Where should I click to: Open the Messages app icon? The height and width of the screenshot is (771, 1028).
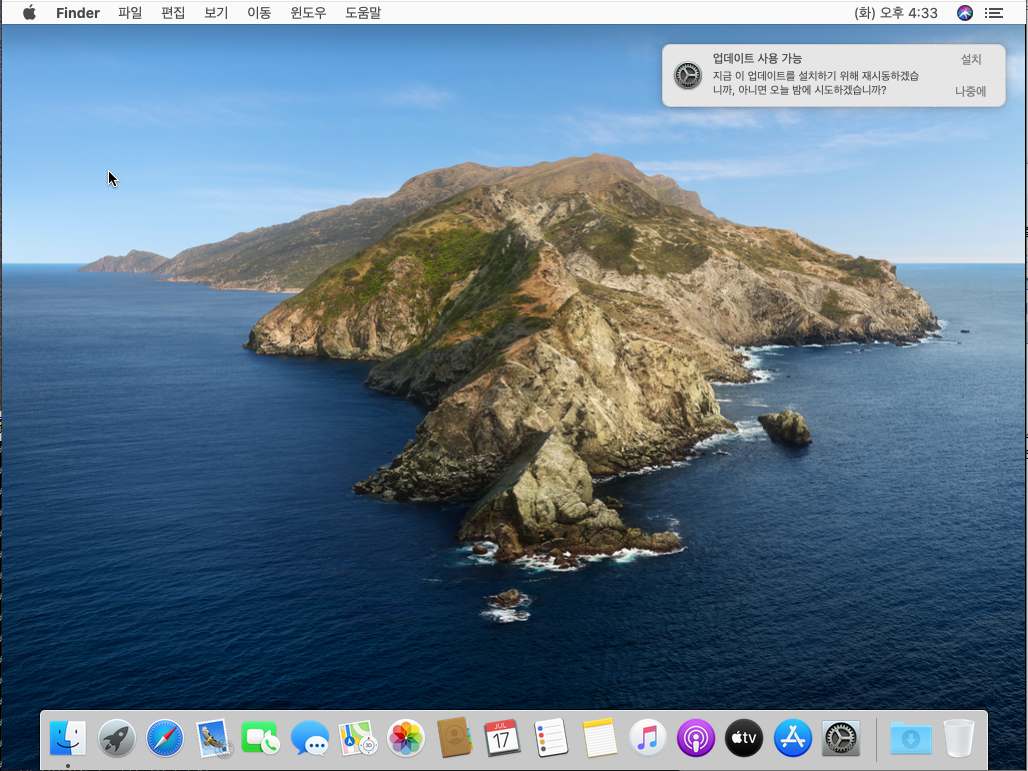click(310, 739)
